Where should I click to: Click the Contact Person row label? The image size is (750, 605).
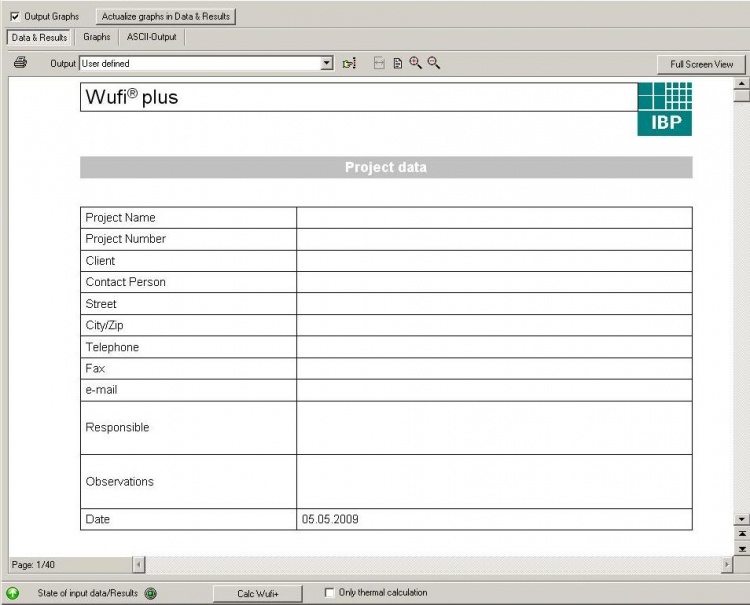[126, 282]
